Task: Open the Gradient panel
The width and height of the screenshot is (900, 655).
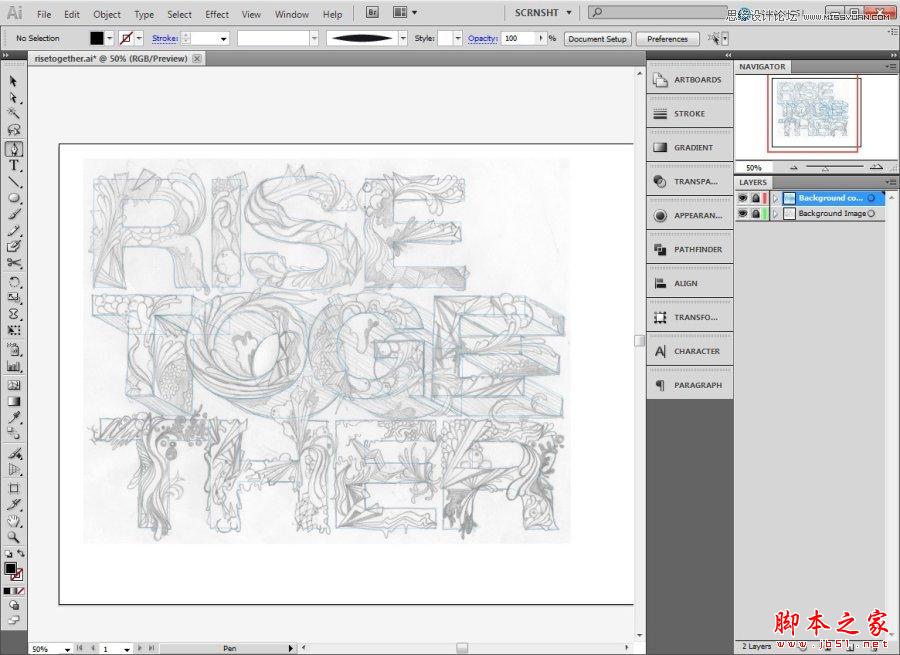Action: [689, 147]
